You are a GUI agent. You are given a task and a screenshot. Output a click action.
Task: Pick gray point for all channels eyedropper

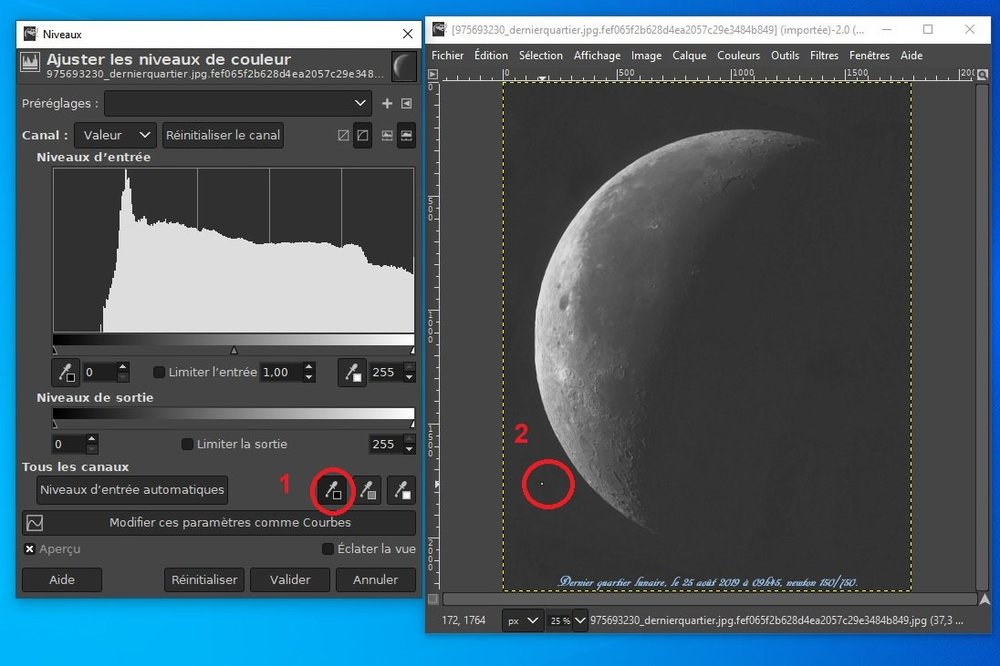click(367, 490)
